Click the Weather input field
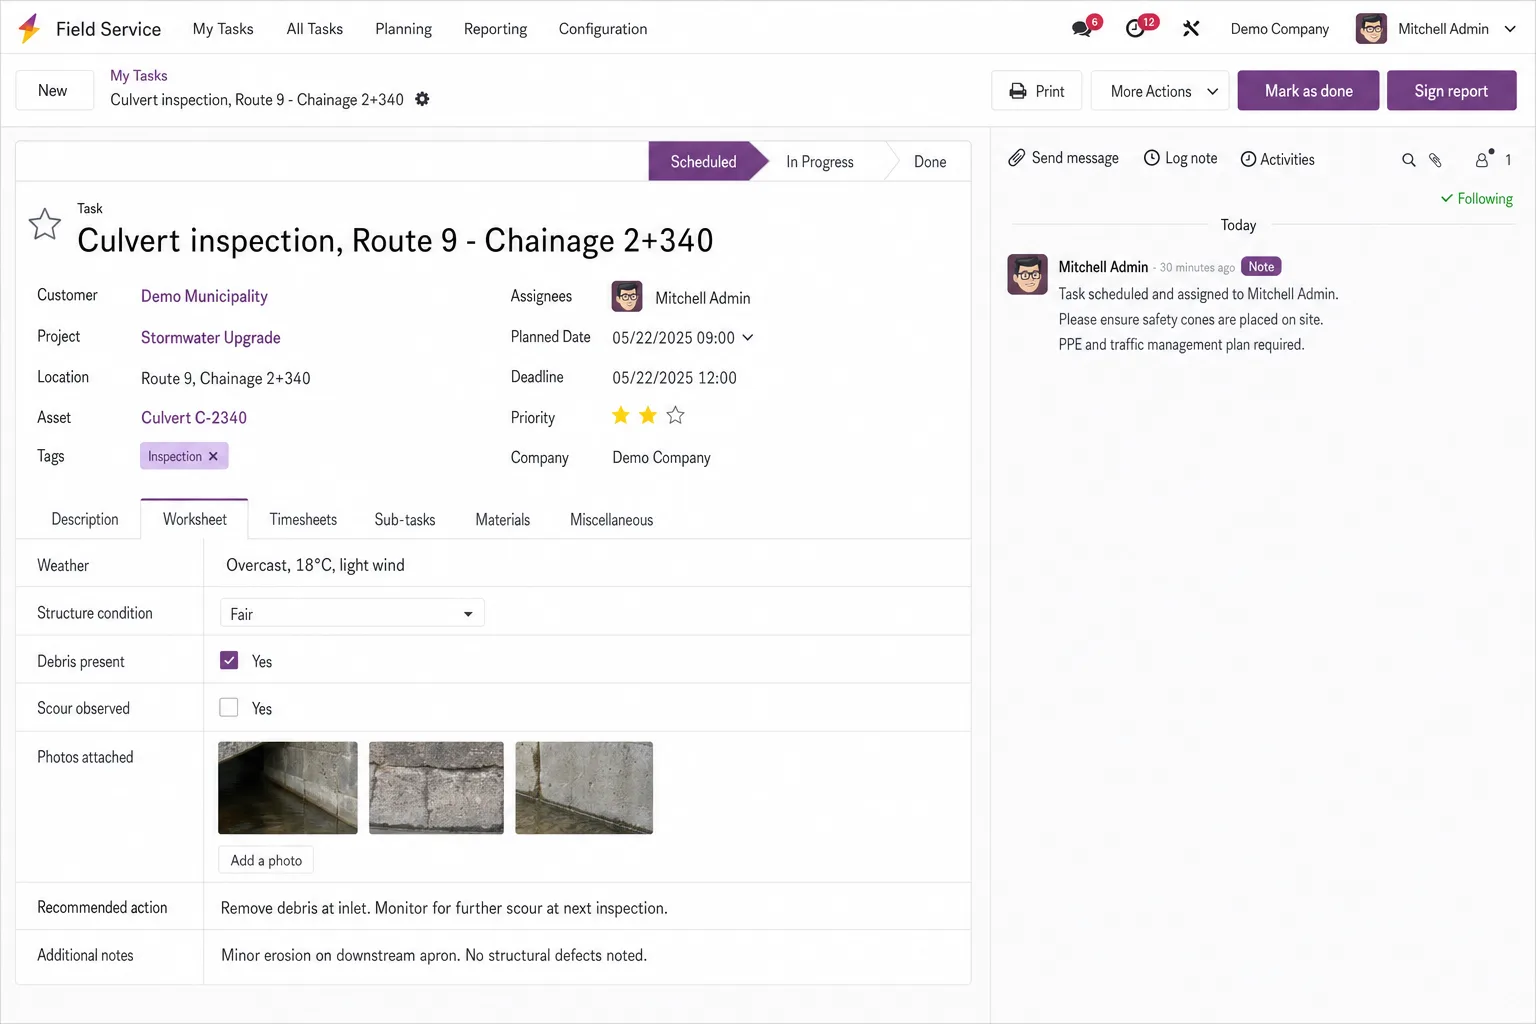1536x1024 pixels. coord(587,565)
